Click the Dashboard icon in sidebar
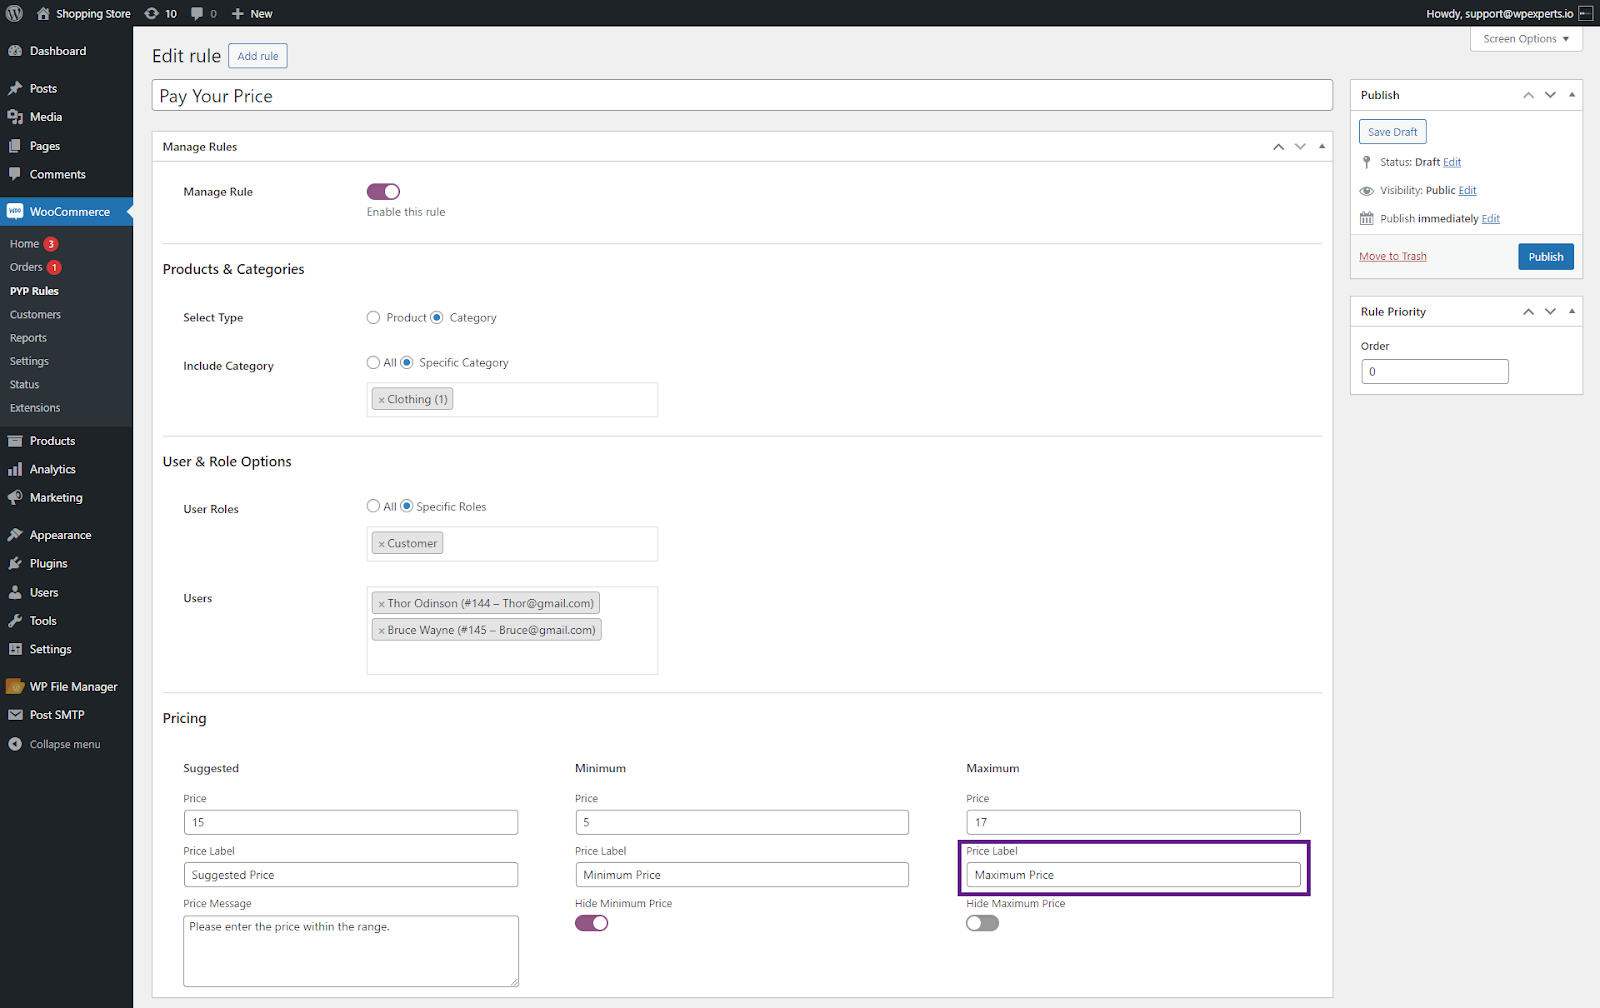Screen dimensions: 1600x1008 (15, 51)
